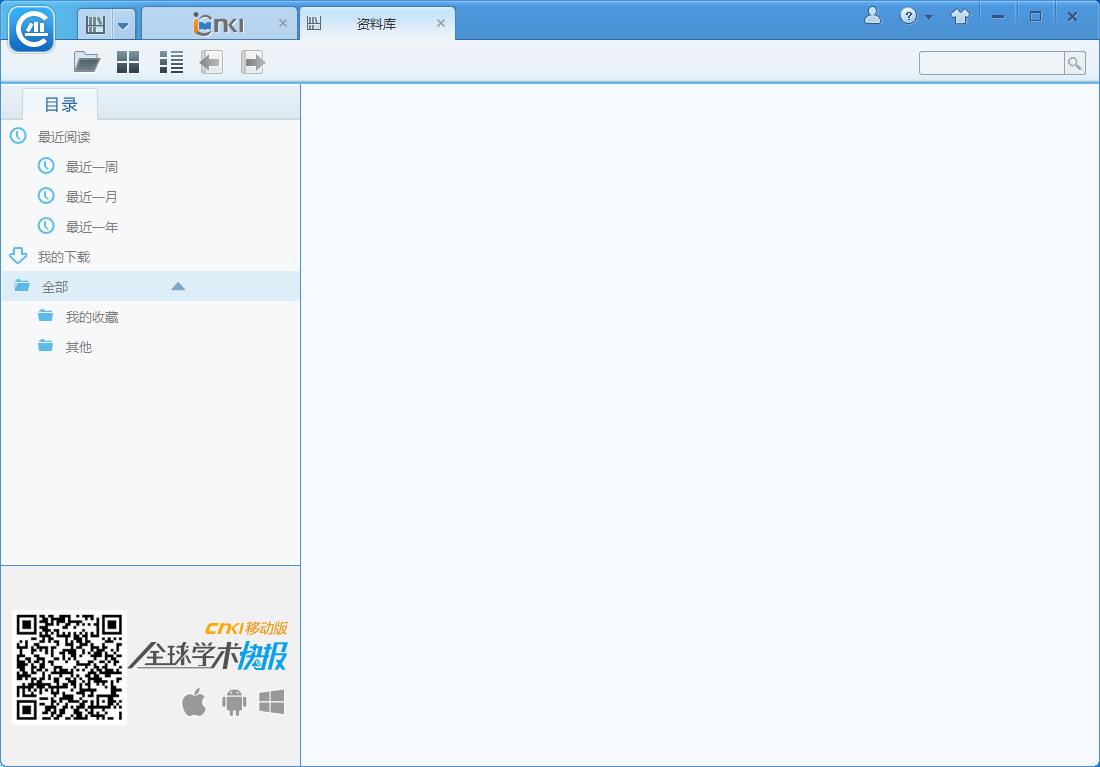Click the clock icon beside 最近阅读
Image resolution: width=1100 pixels, height=767 pixels.
tap(18, 135)
